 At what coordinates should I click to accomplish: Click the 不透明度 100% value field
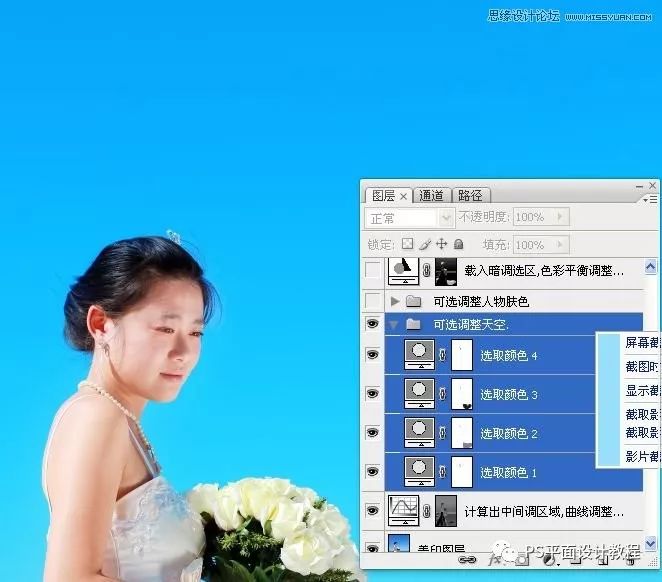click(x=534, y=217)
